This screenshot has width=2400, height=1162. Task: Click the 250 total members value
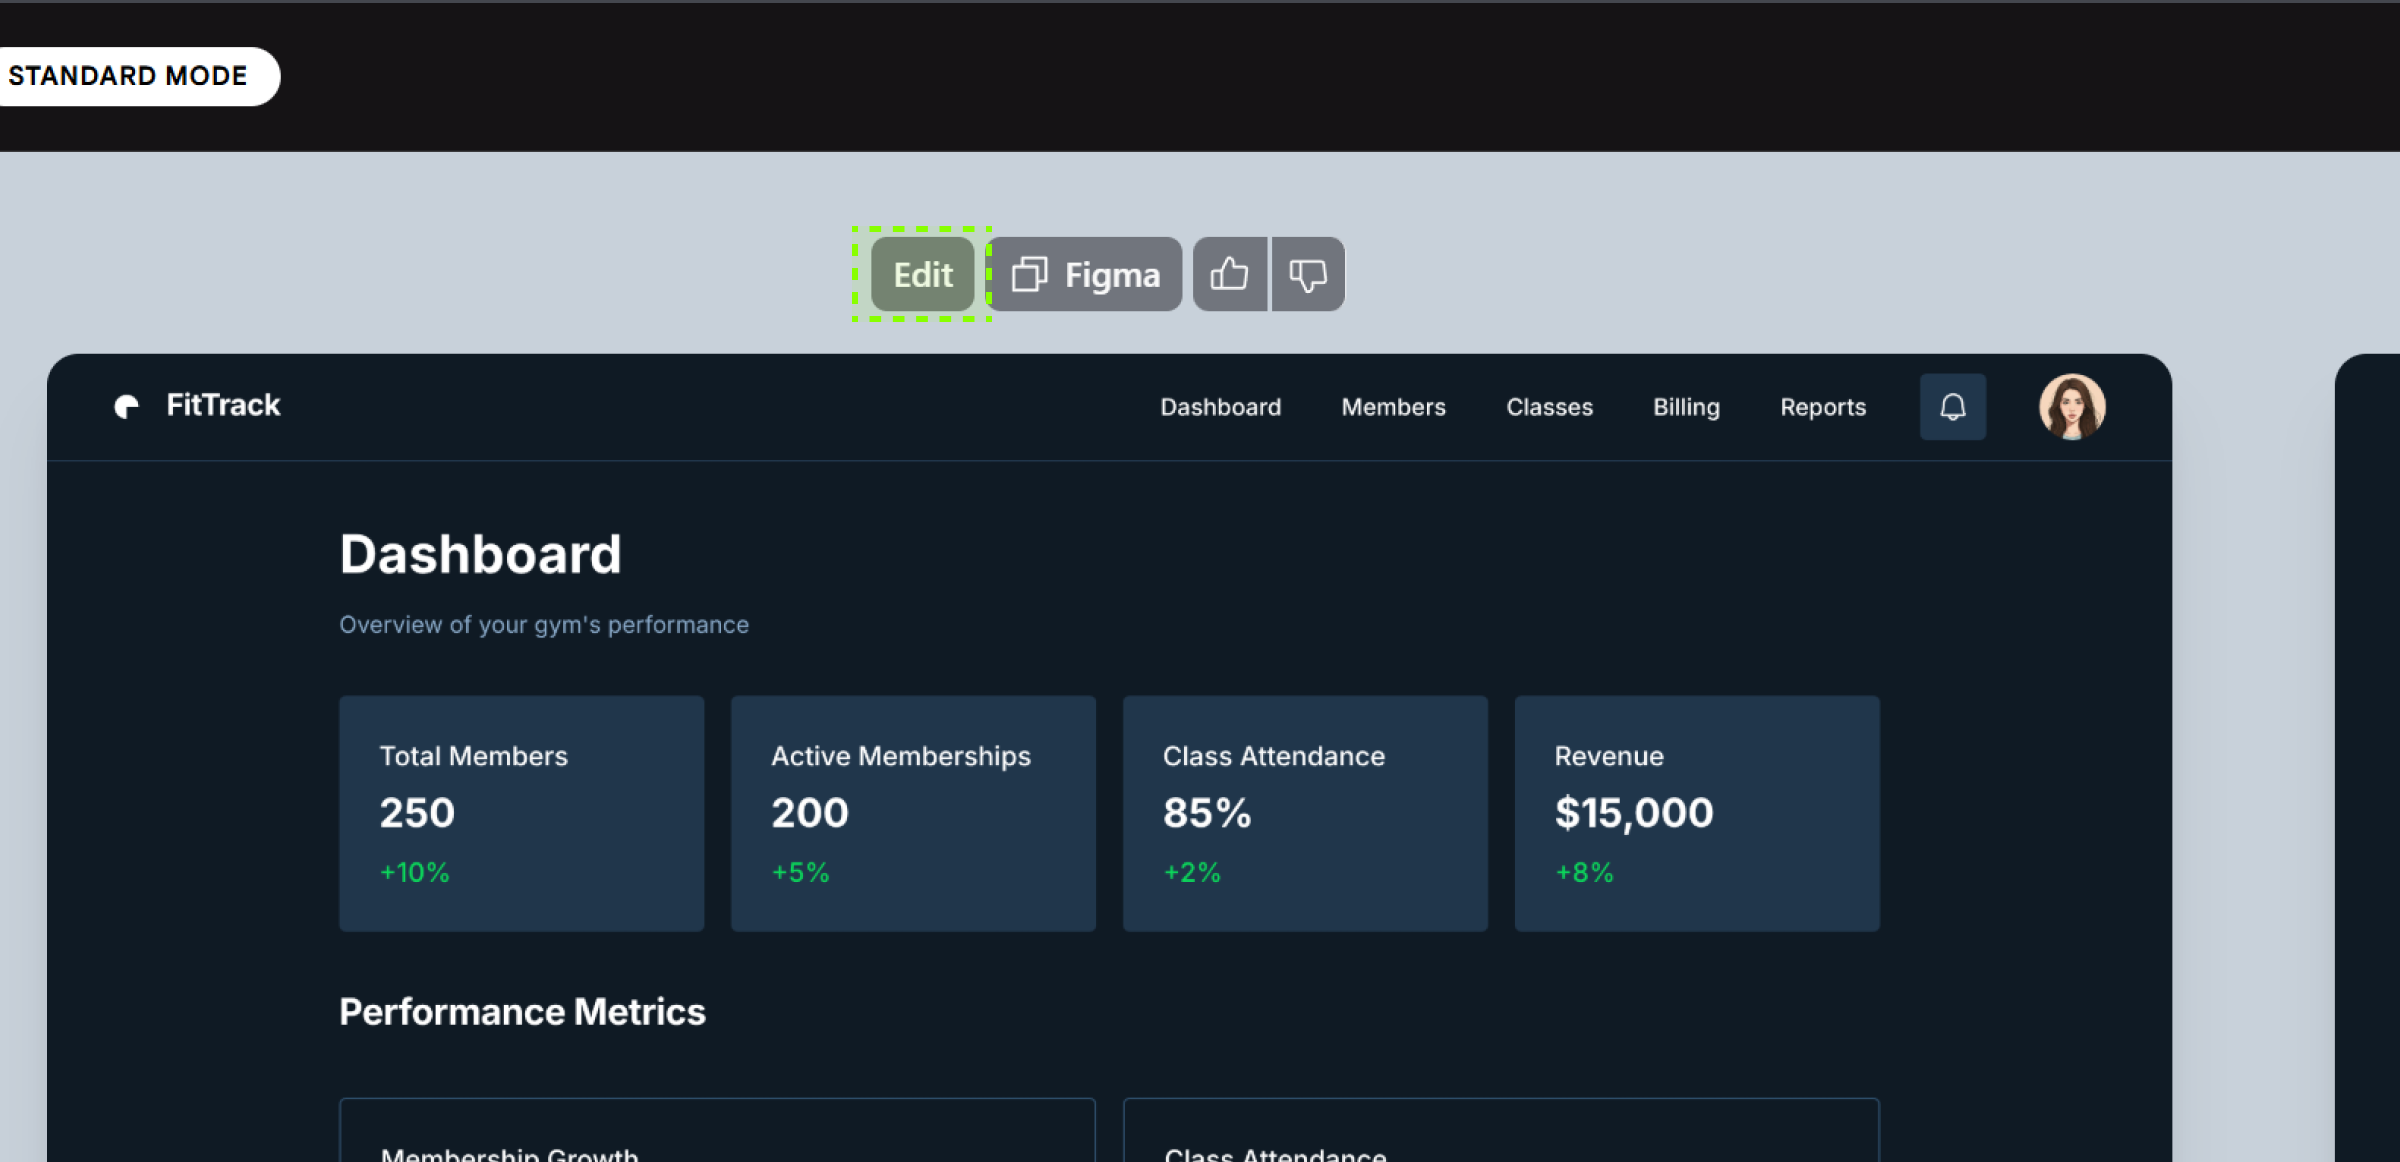tap(417, 813)
